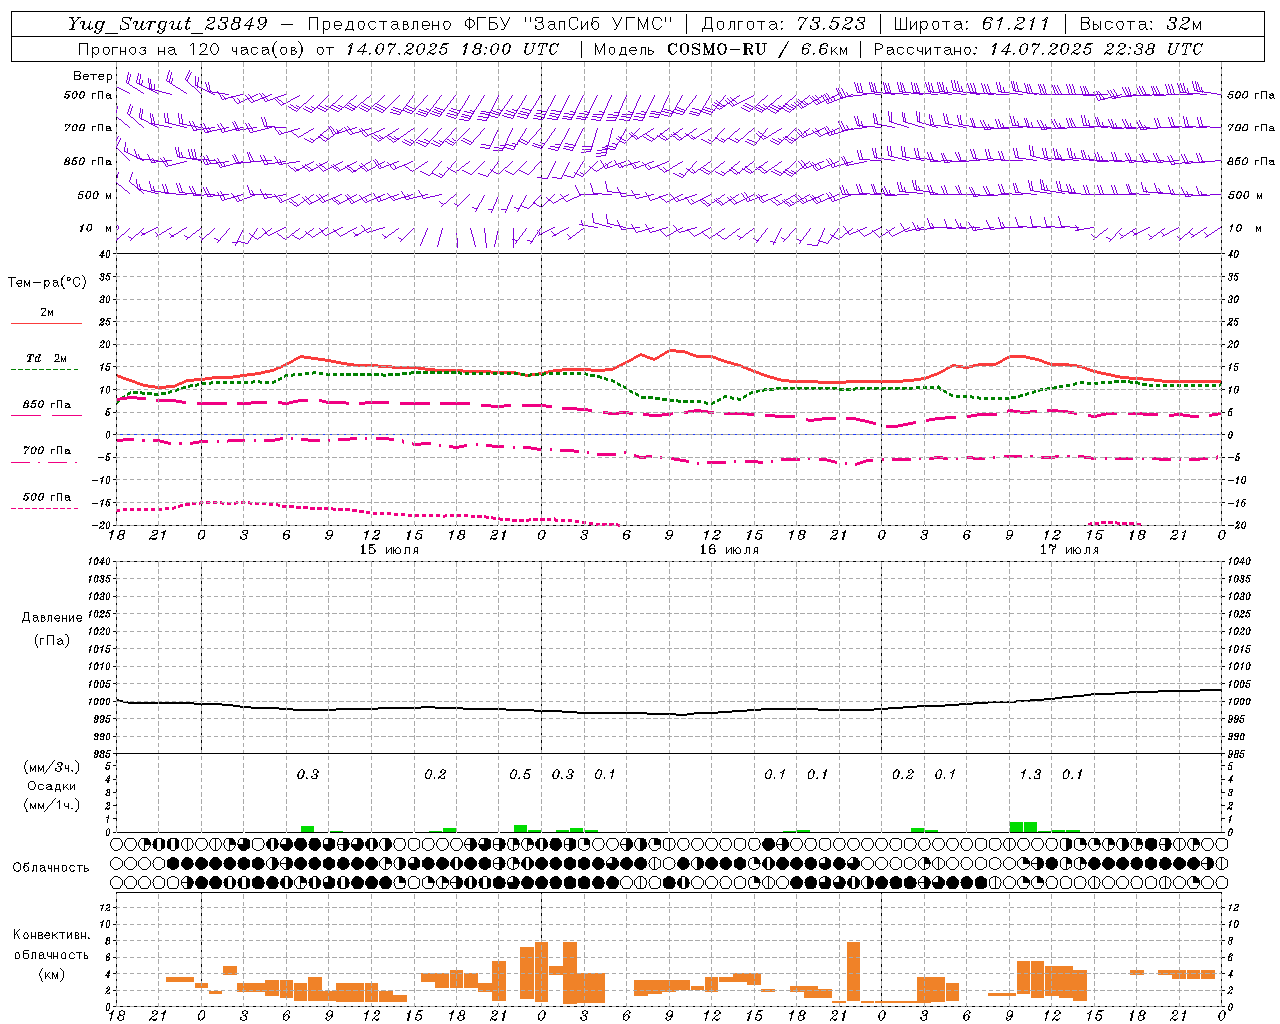Click the "Широта: 61.211" header value

click(x=972, y=24)
